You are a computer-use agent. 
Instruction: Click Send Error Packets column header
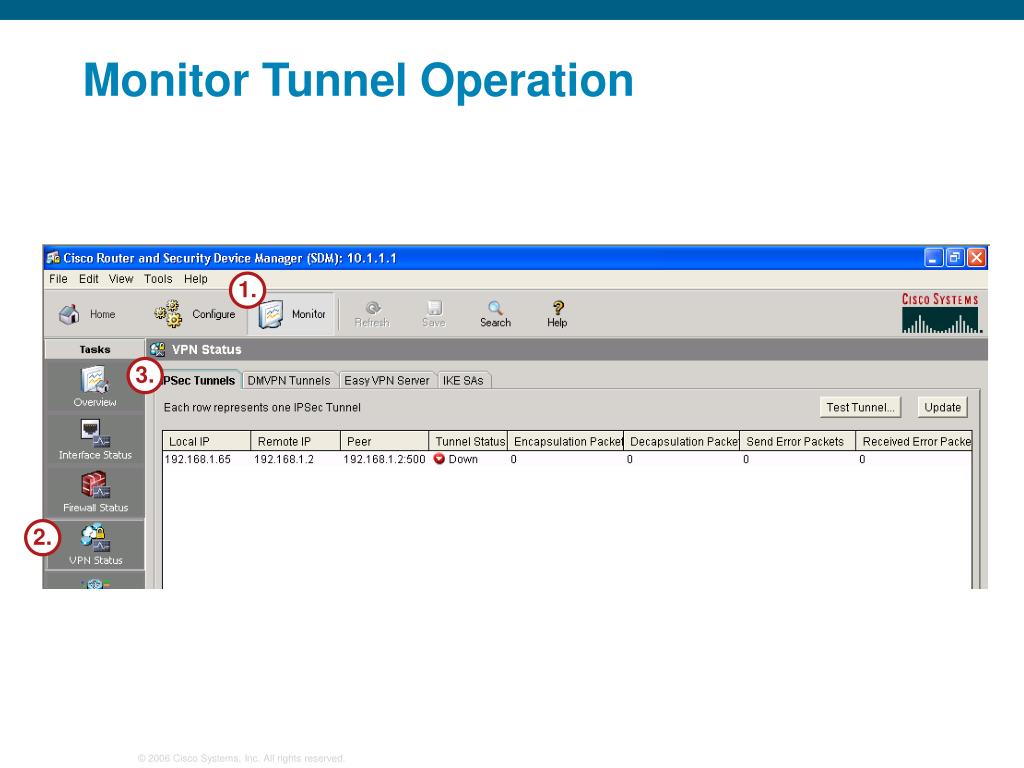[x=797, y=441]
